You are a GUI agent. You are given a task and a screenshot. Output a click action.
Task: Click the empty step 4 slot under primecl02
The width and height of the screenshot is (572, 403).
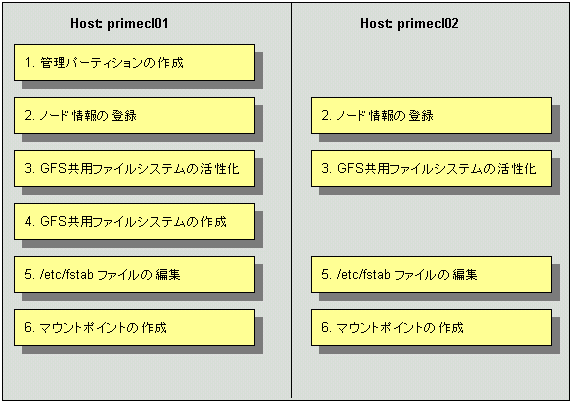click(431, 221)
